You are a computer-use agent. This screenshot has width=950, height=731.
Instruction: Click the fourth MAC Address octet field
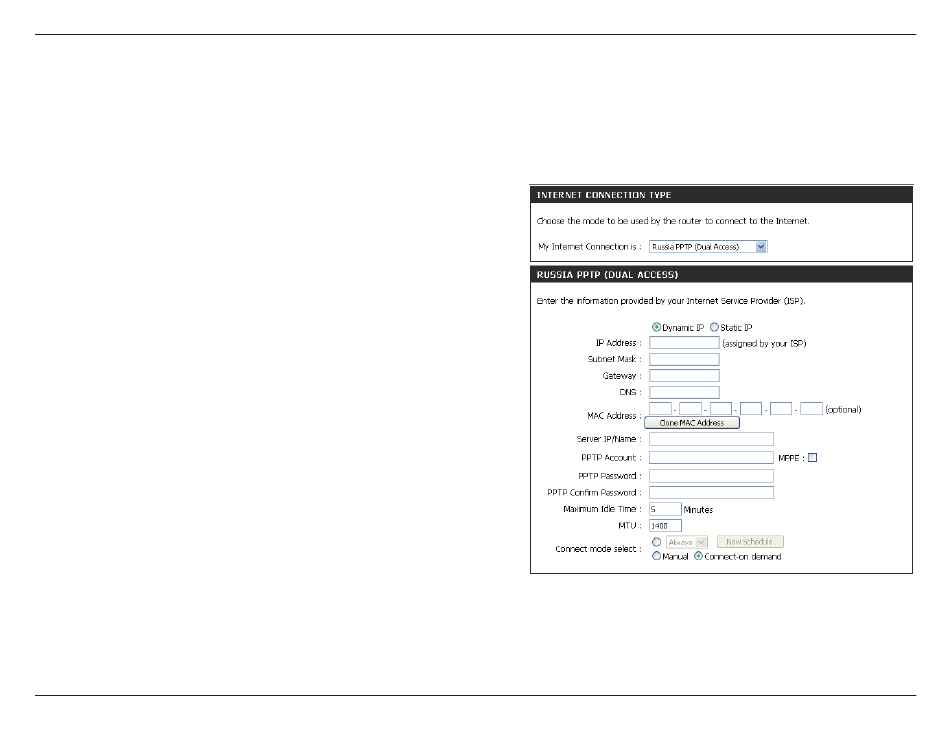pyautogui.click(x=751, y=409)
